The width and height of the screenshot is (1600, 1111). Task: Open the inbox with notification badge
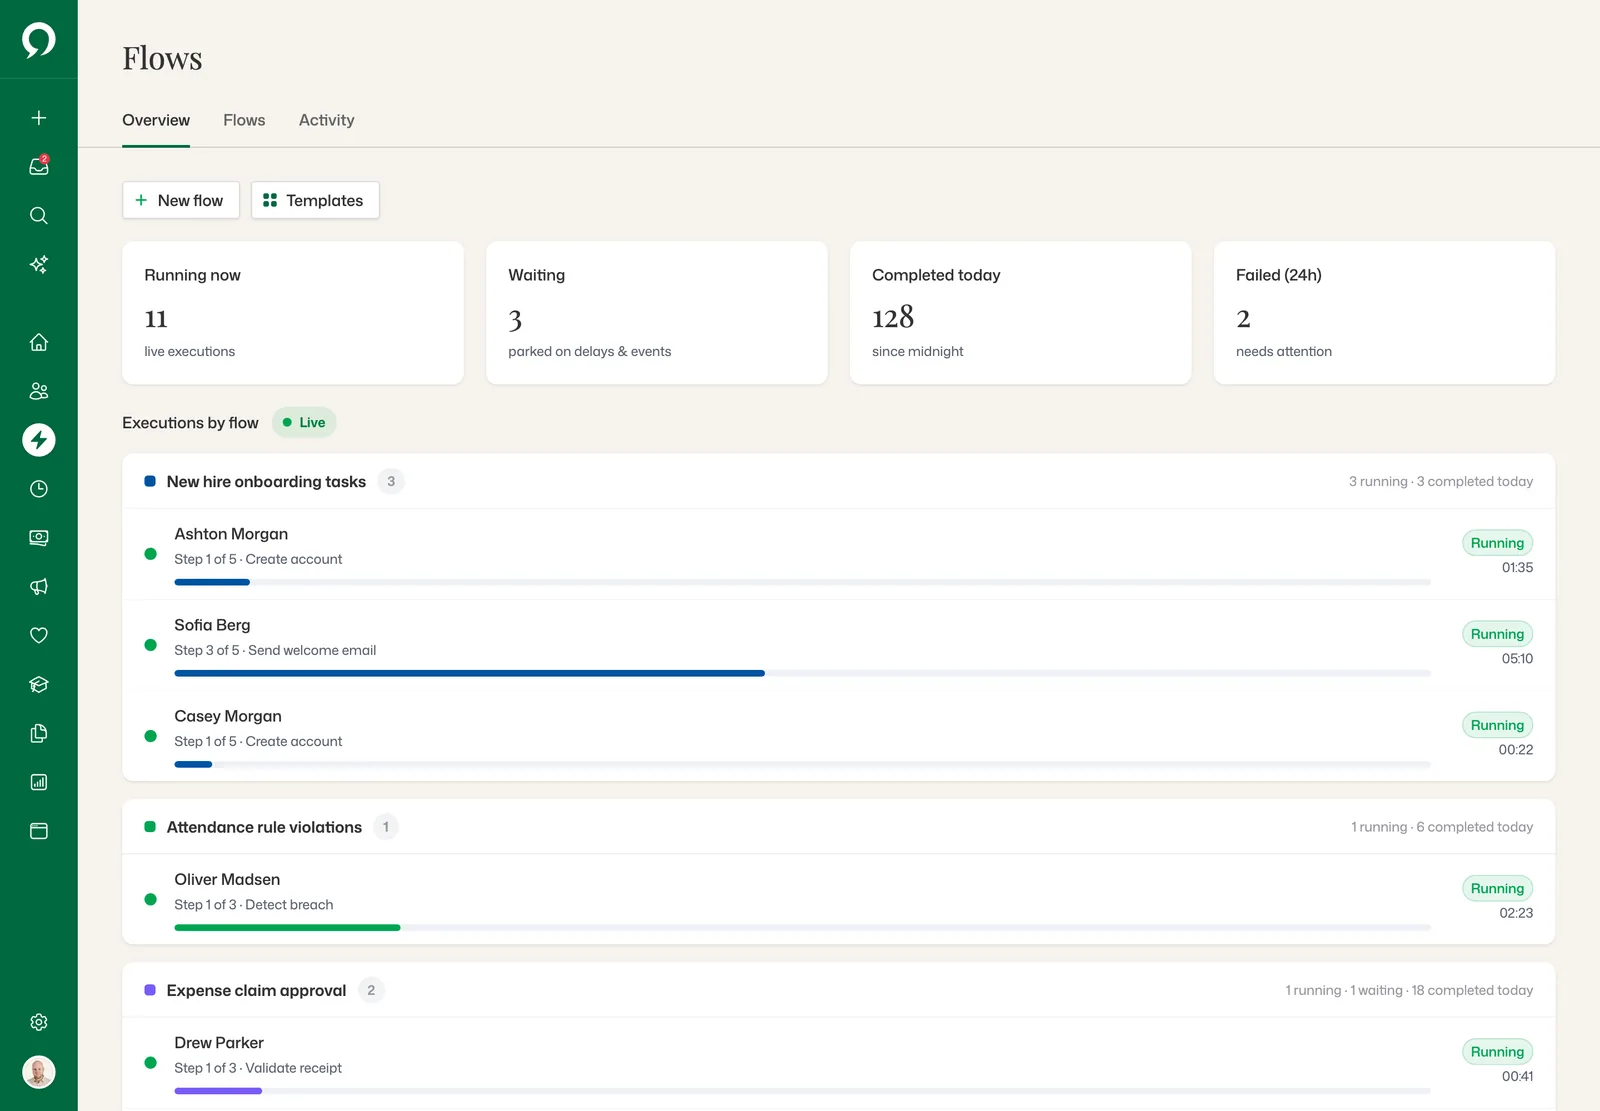[x=39, y=166]
